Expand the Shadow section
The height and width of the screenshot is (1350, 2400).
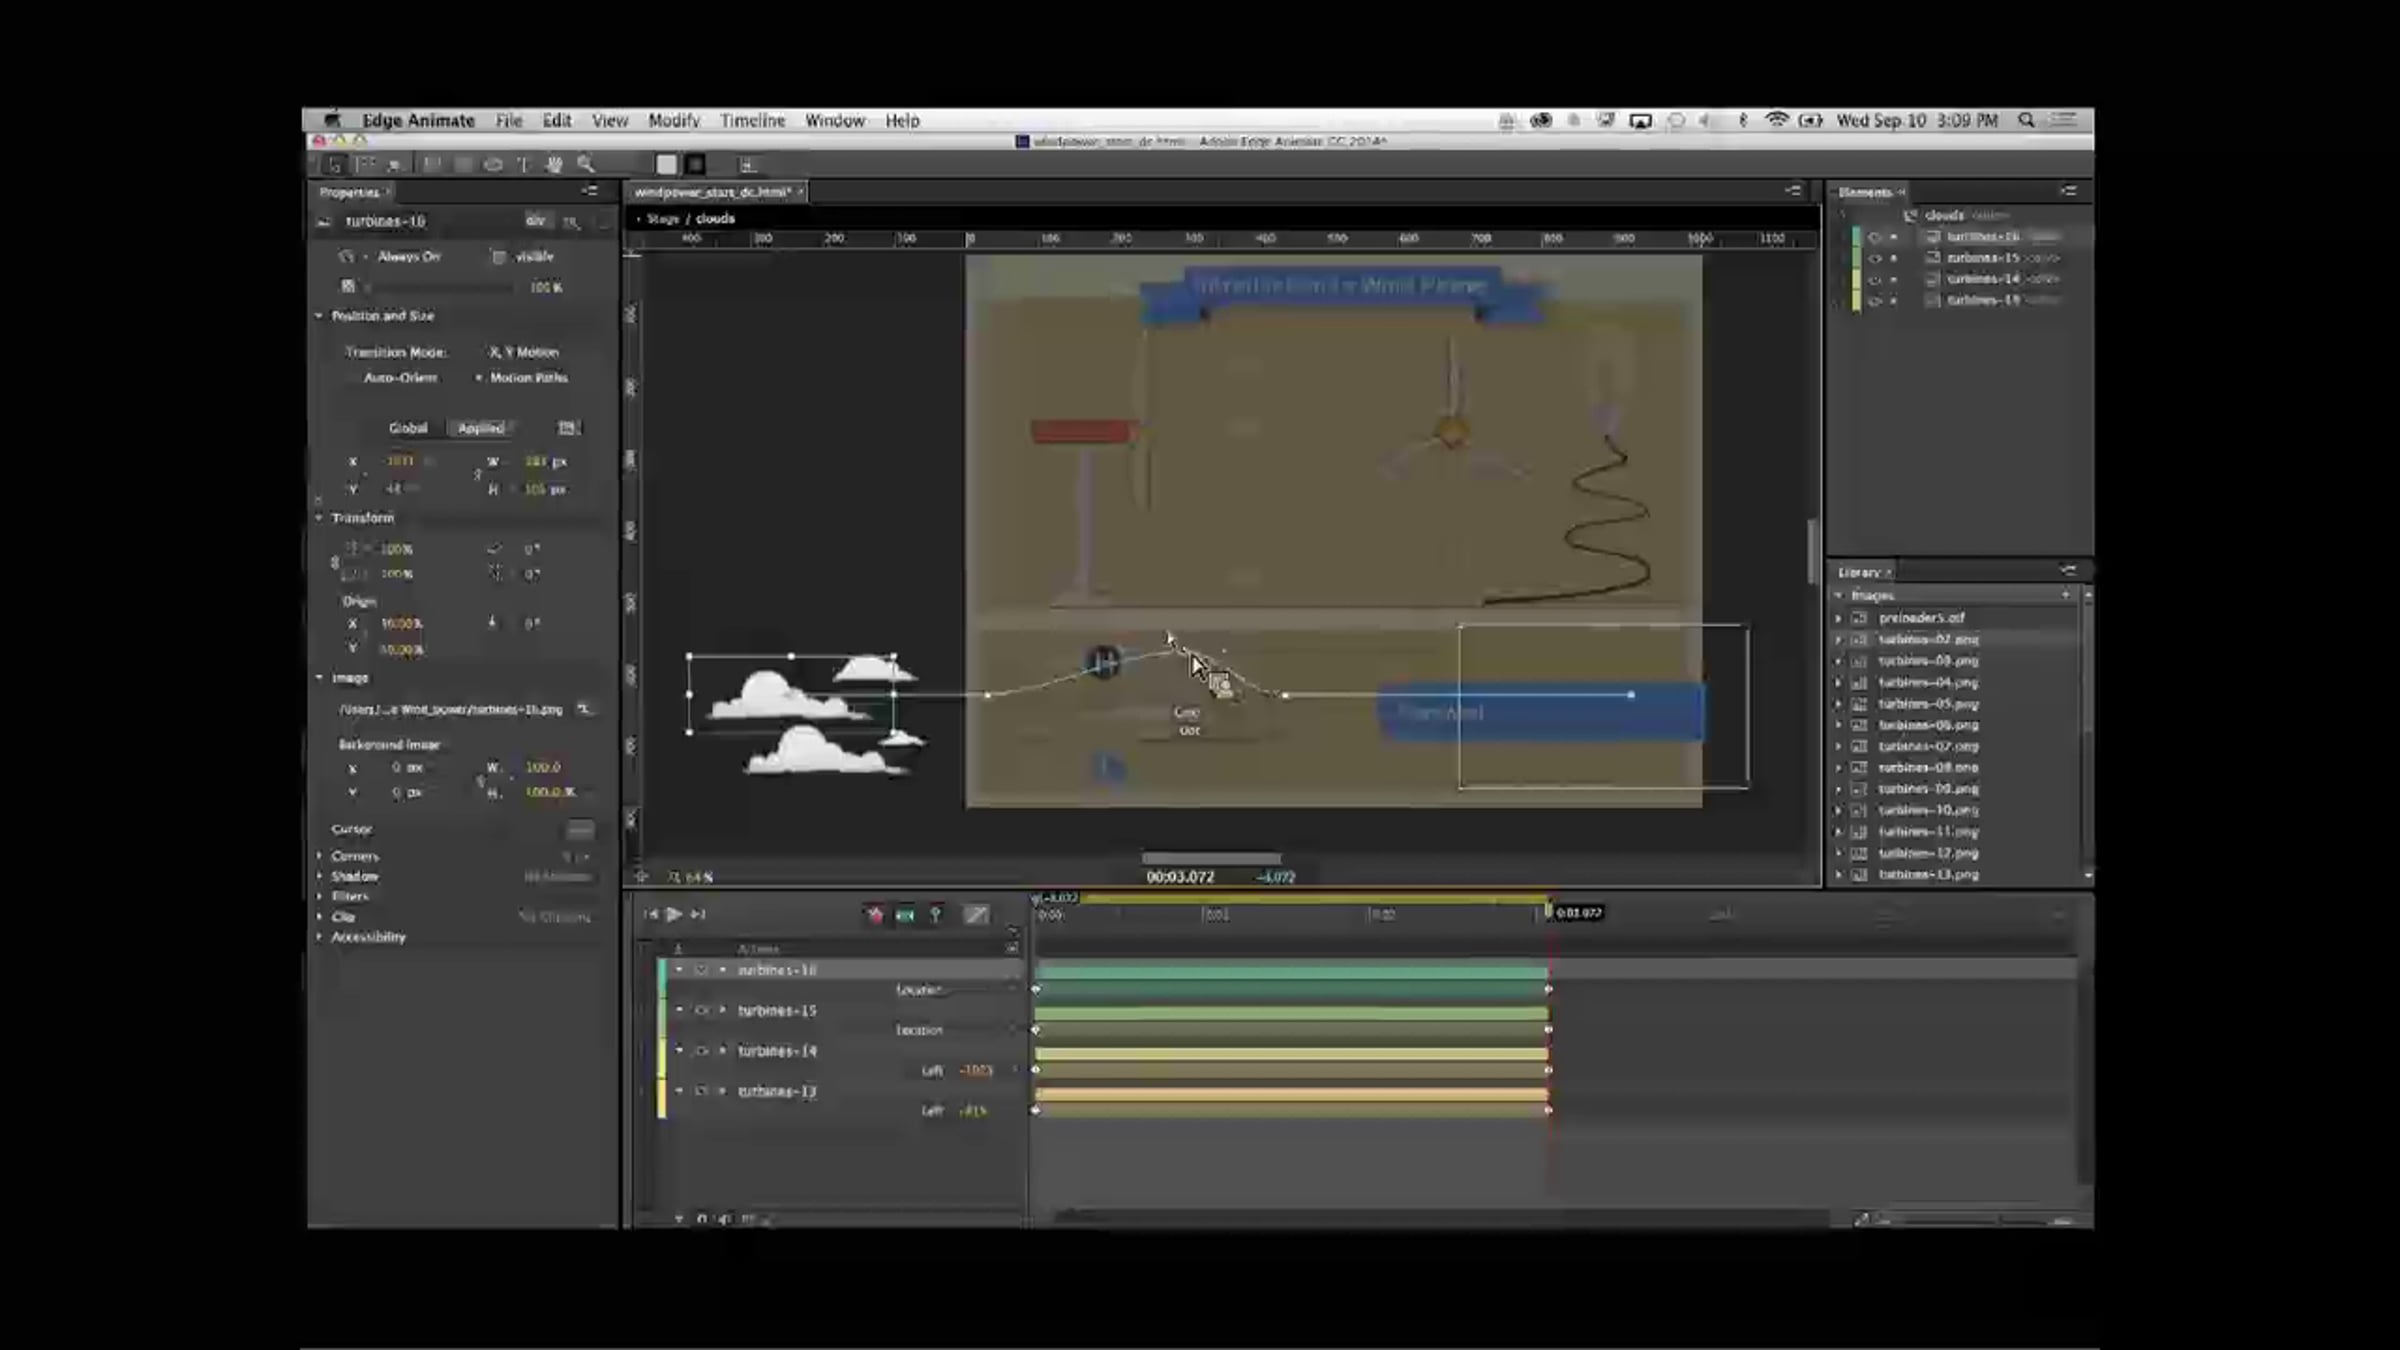click(320, 876)
